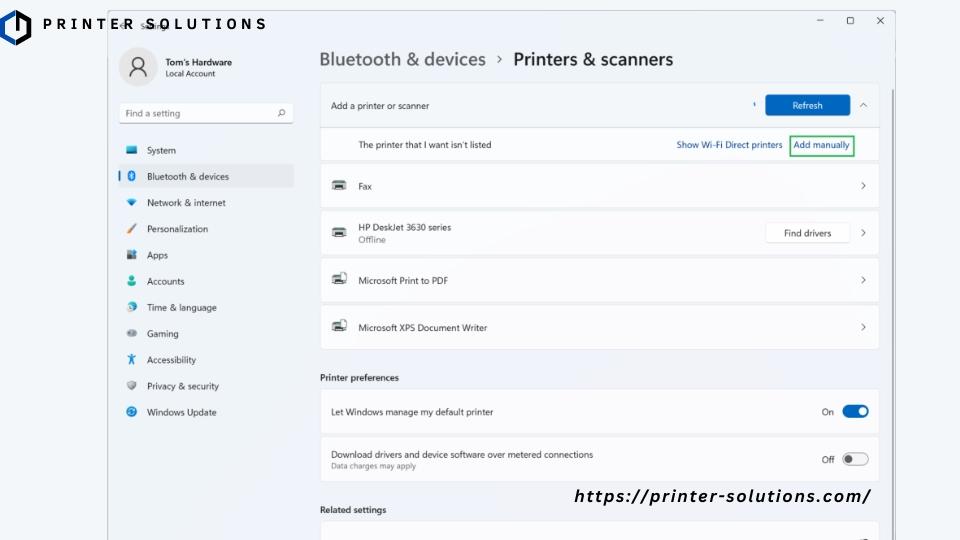Click the Privacy & security shield icon
The width and height of the screenshot is (960, 540).
[x=132, y=386]
